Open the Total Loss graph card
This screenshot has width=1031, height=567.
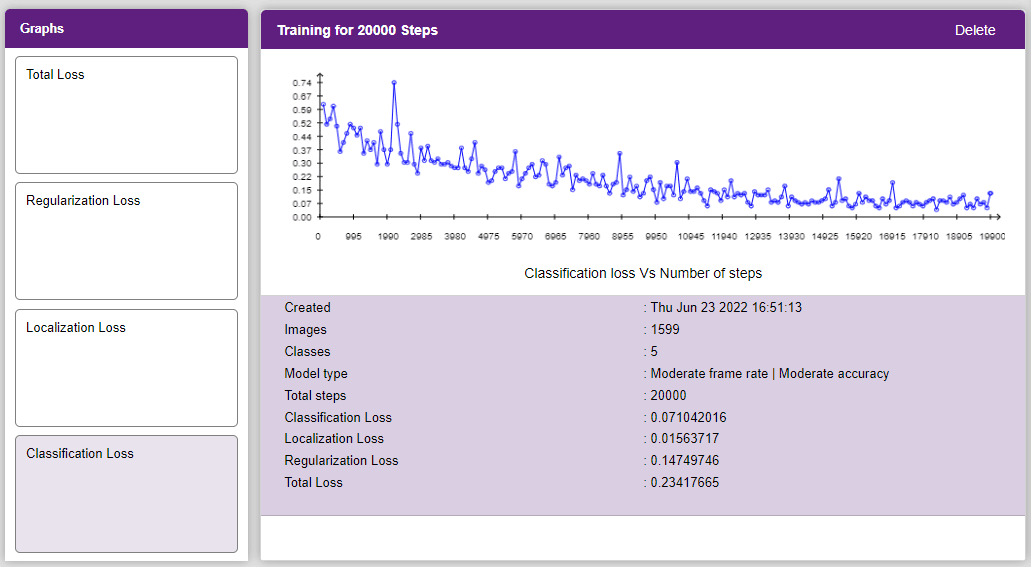[126, 115]
